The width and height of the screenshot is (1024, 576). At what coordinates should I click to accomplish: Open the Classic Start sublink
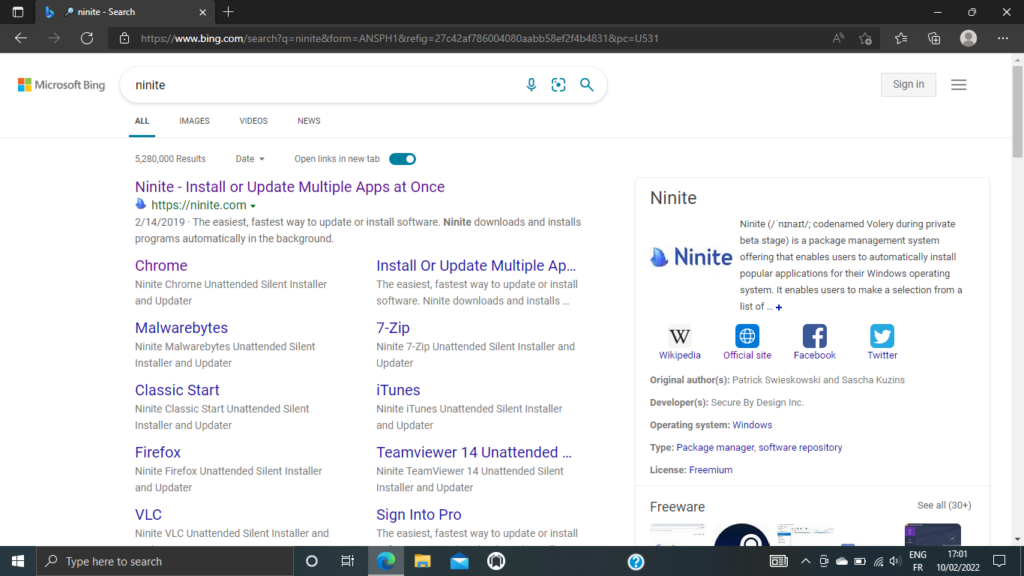click(177, 390)
